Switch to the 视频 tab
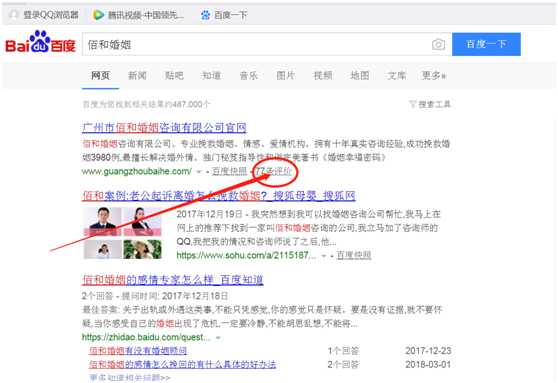The width and height of the screenshot is (558, 383). [323, 75]
